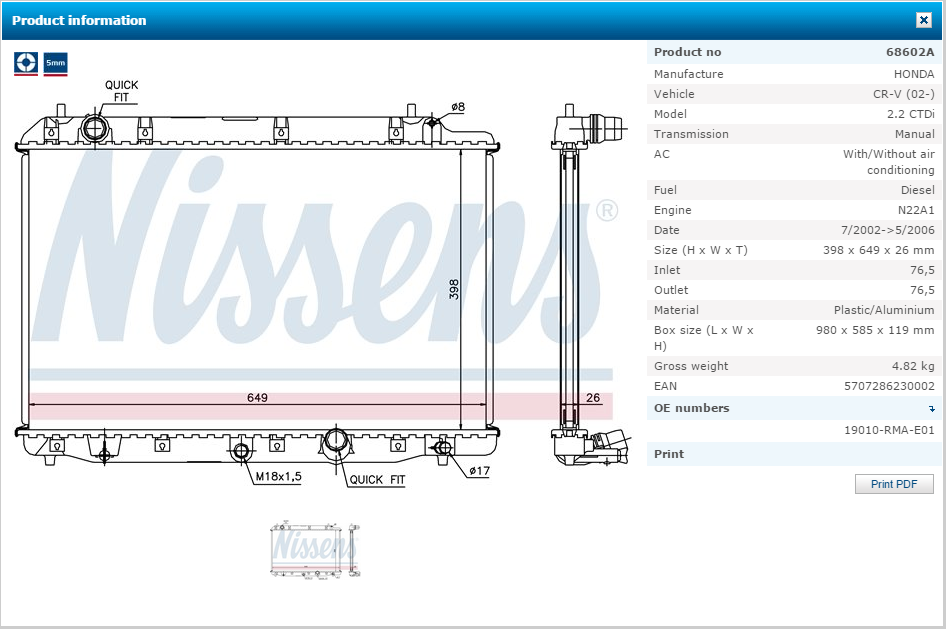Click the Inlet row label
This screenshot has width=946, height=629.
(667, 270)
